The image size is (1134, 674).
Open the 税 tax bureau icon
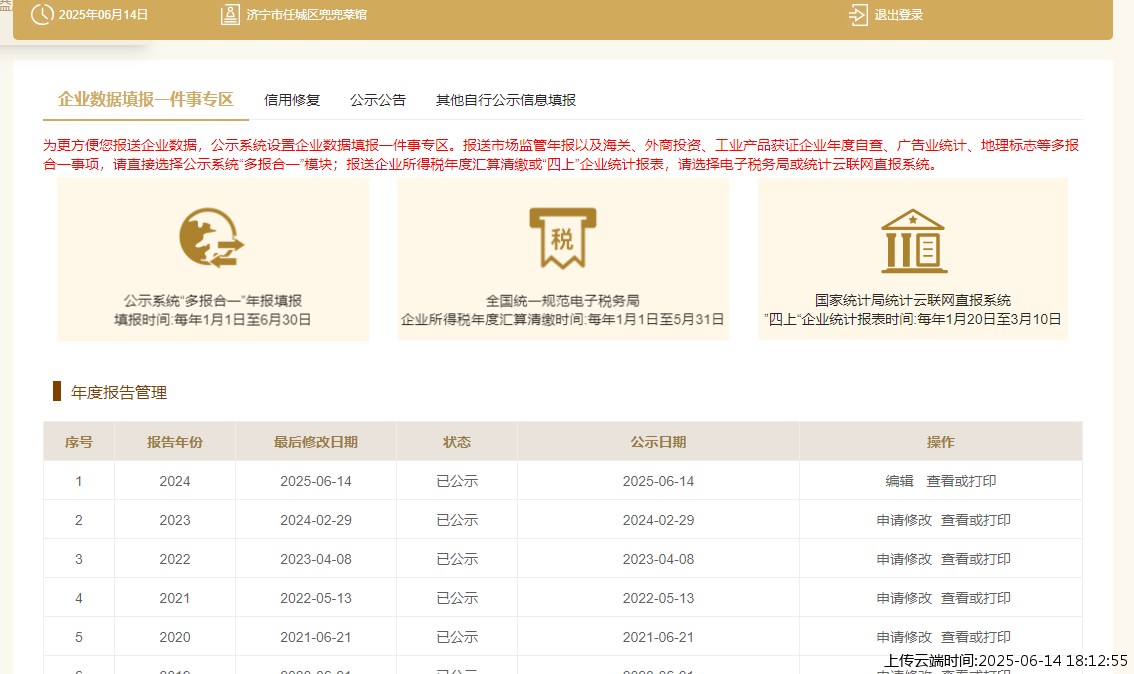(563, 238)
